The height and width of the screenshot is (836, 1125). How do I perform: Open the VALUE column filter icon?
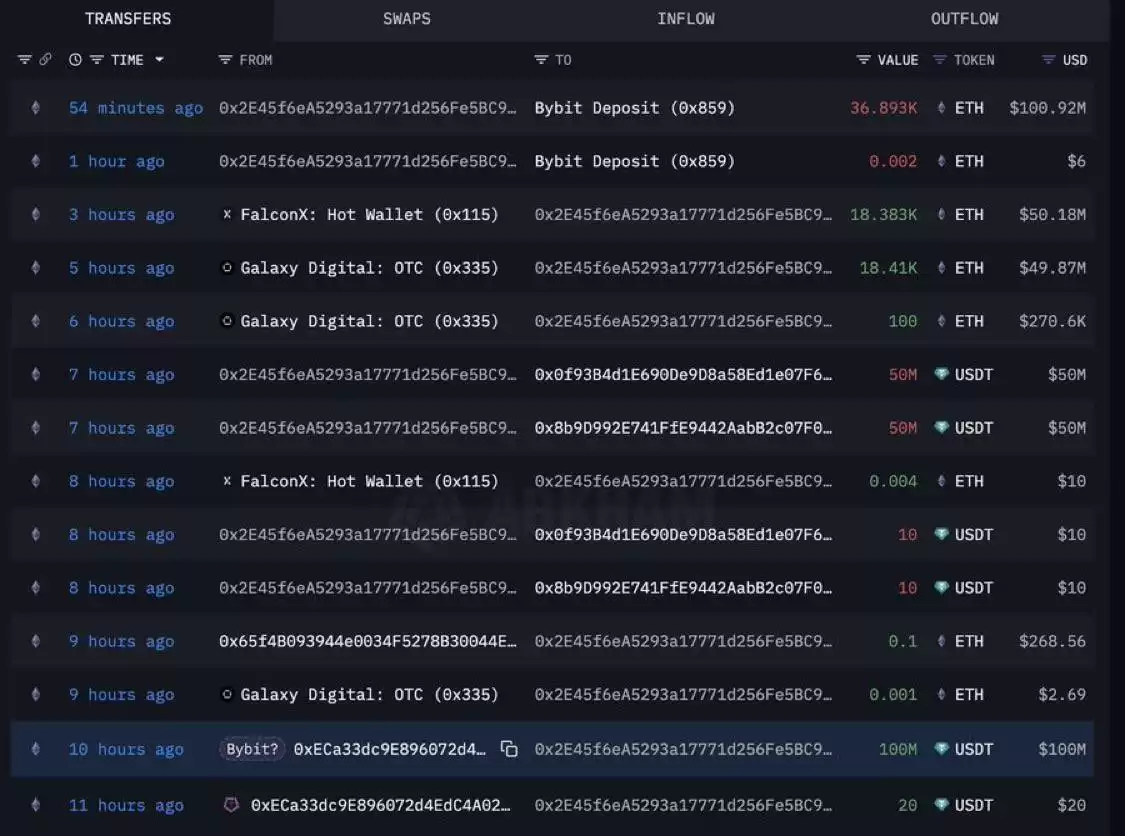point(864,60)
